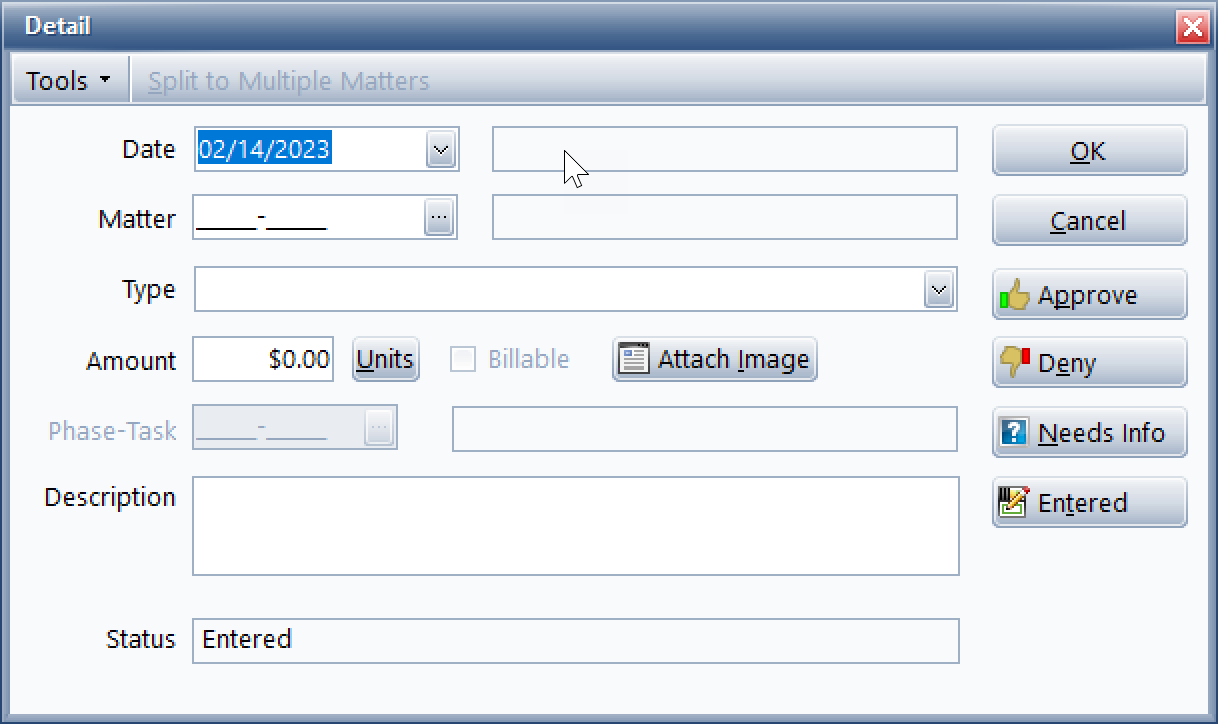This screenshot has width=1218, height=724.
Task: Click the Matter description field on right
Action: pos(724,217)
